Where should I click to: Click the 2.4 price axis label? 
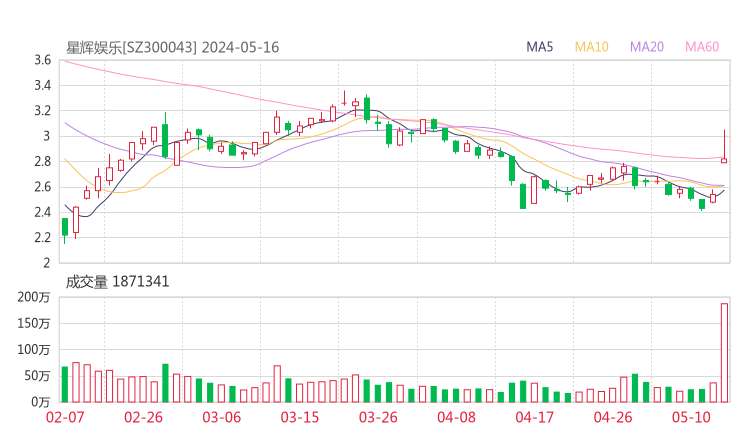42,212
